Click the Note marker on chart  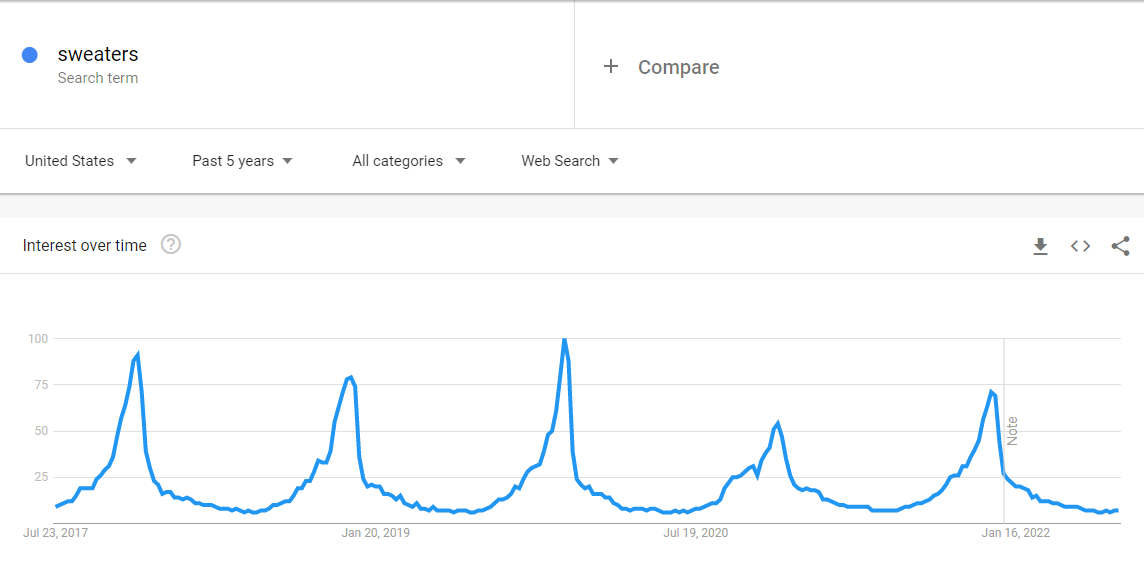tap(1012, 430)
